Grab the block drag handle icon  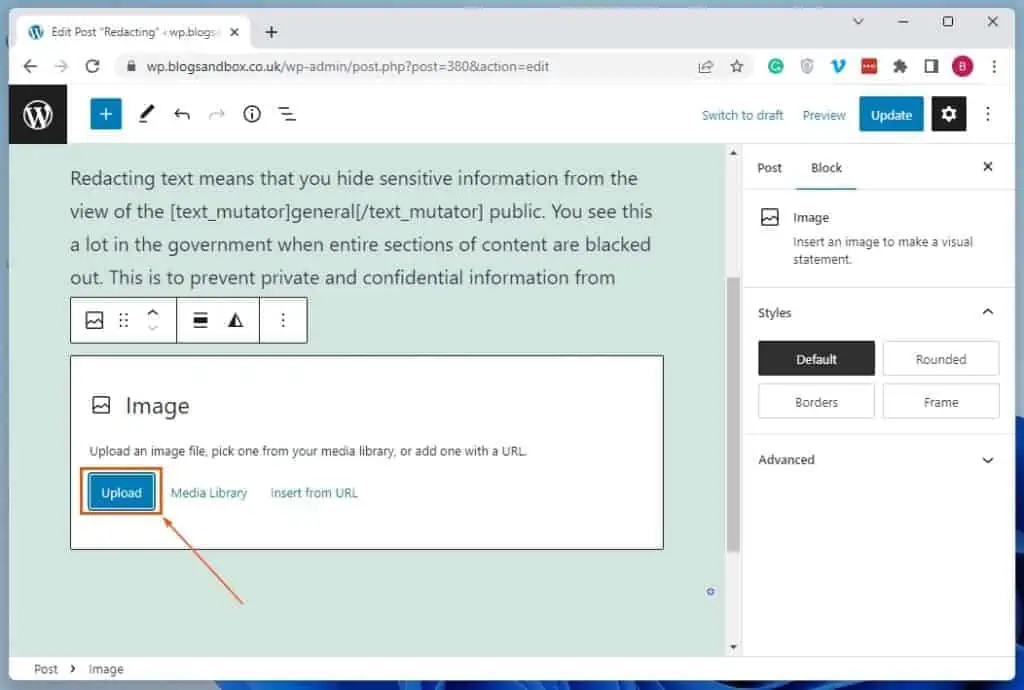click(123, 320)
